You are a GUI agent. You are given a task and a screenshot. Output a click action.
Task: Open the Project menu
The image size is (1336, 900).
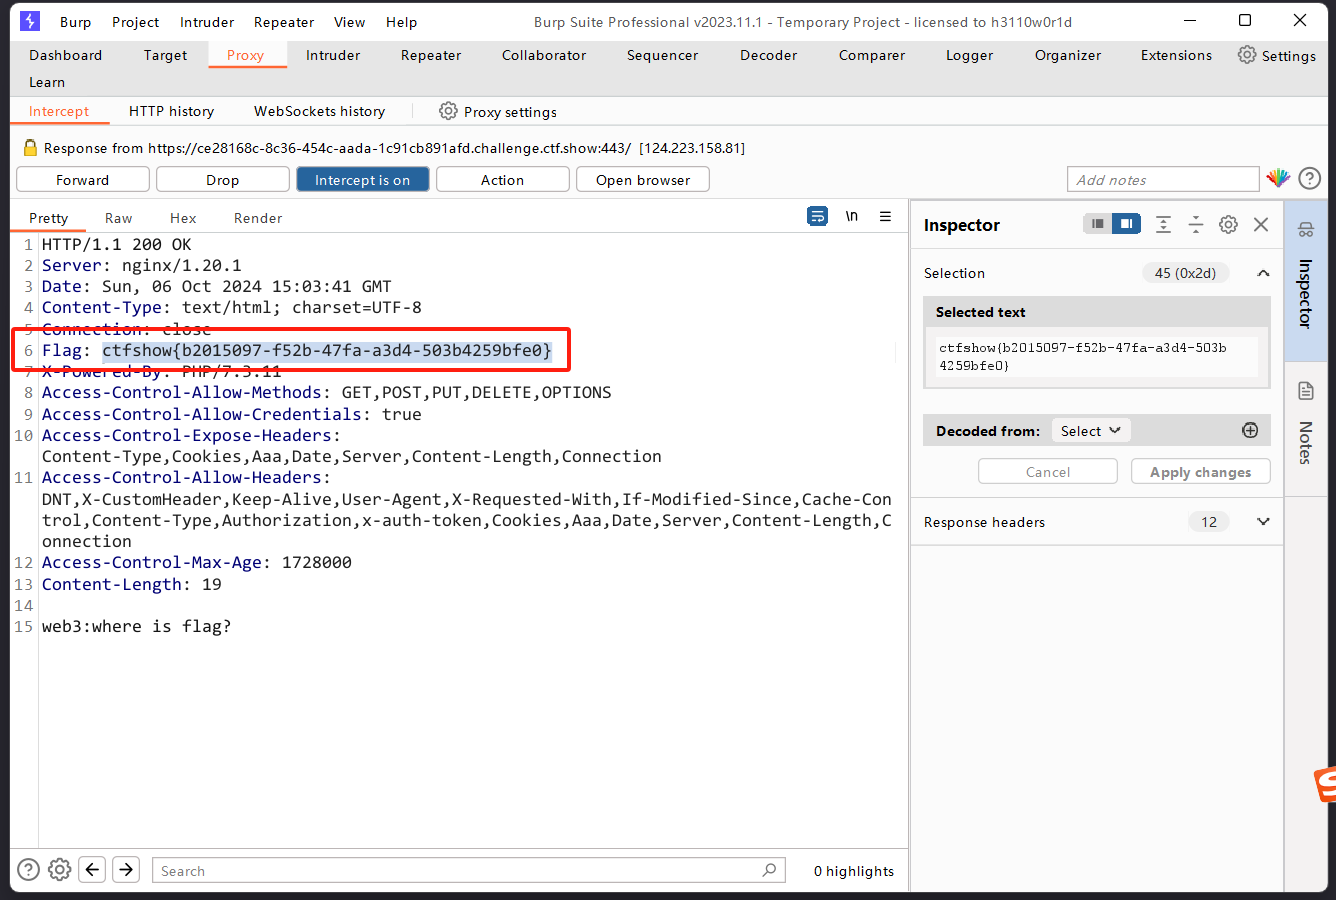(x=136, y=22)
